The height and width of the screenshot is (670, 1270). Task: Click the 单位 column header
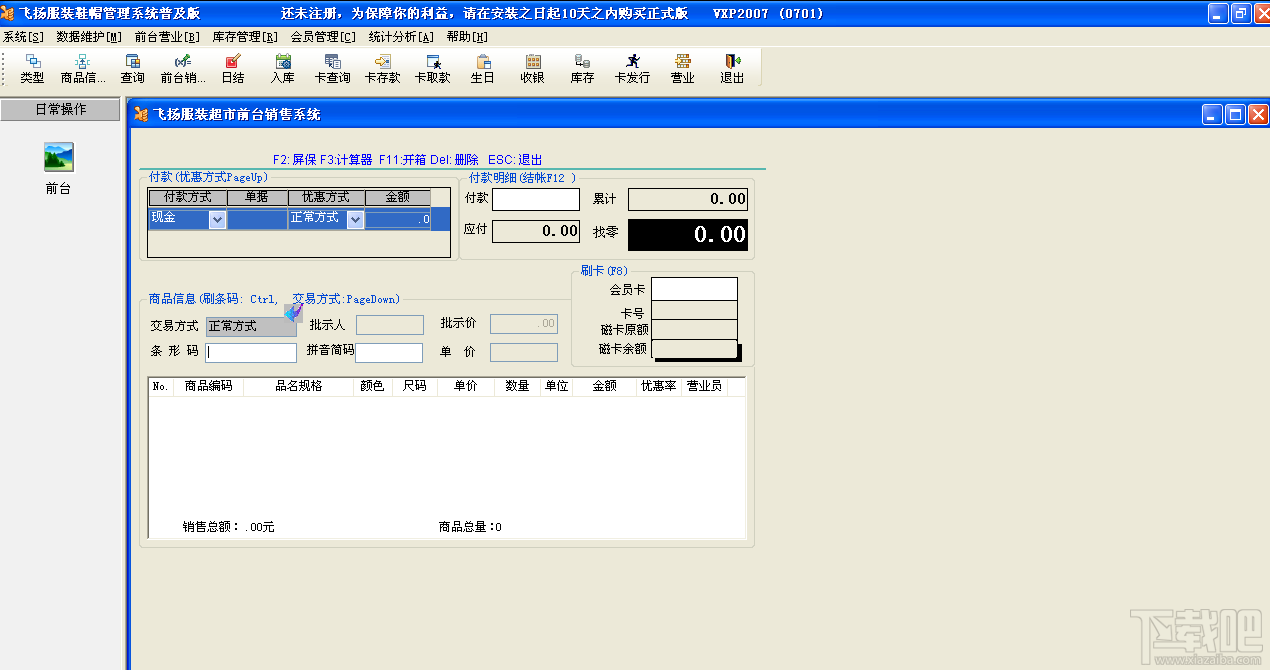pyautogui.click(x=556, y=386)
